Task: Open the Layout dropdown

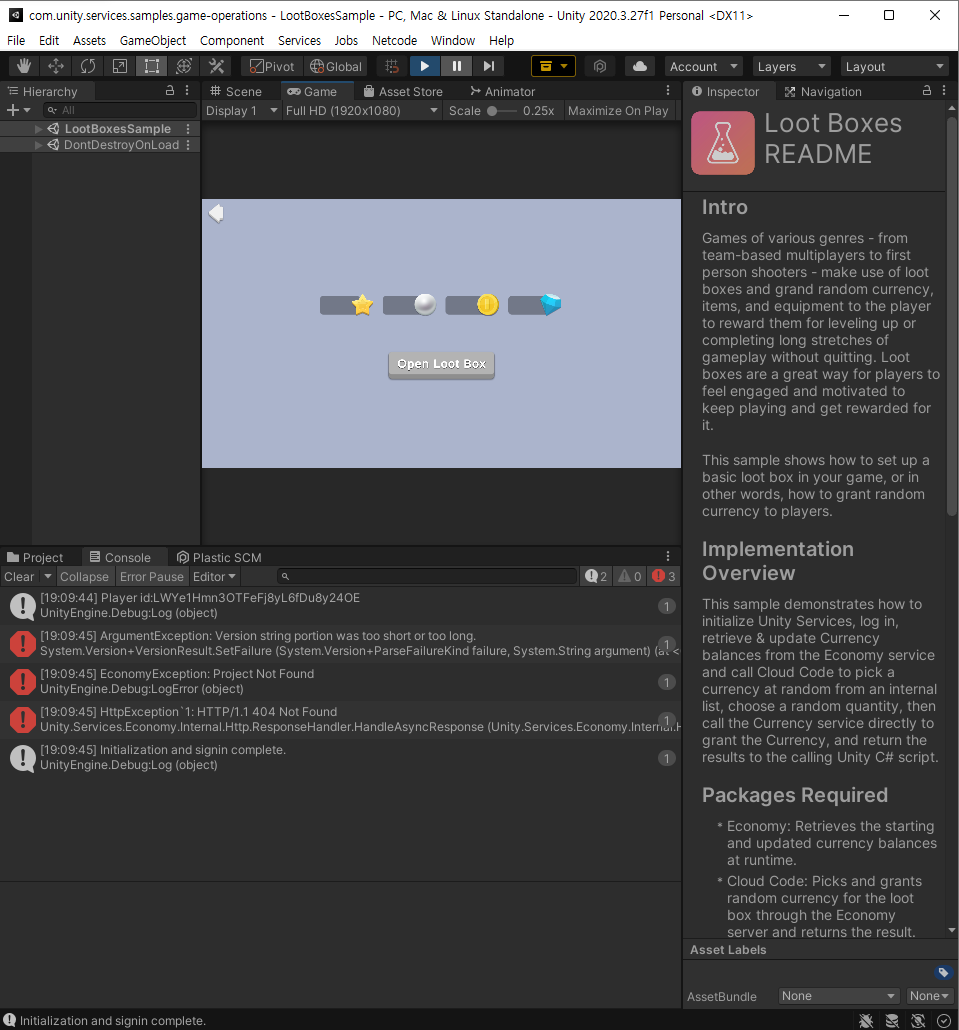Action: pyautogui.click(x=895, y=66)
